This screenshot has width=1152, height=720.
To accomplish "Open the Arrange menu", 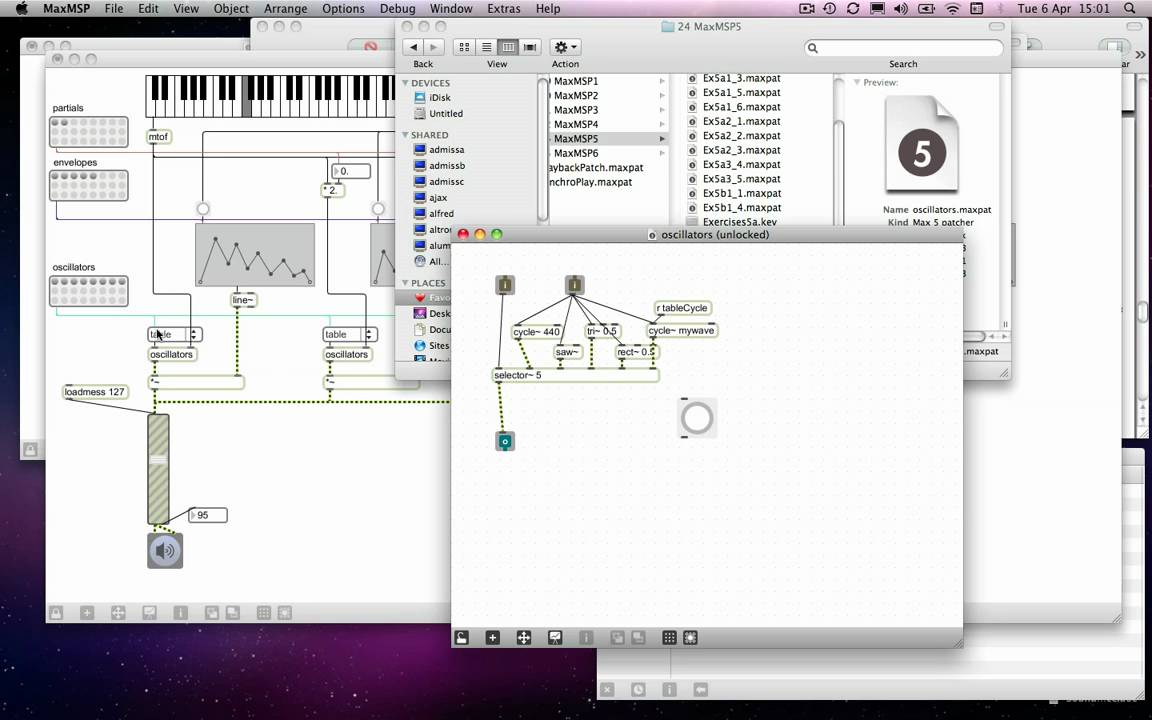I will [285, 9].
